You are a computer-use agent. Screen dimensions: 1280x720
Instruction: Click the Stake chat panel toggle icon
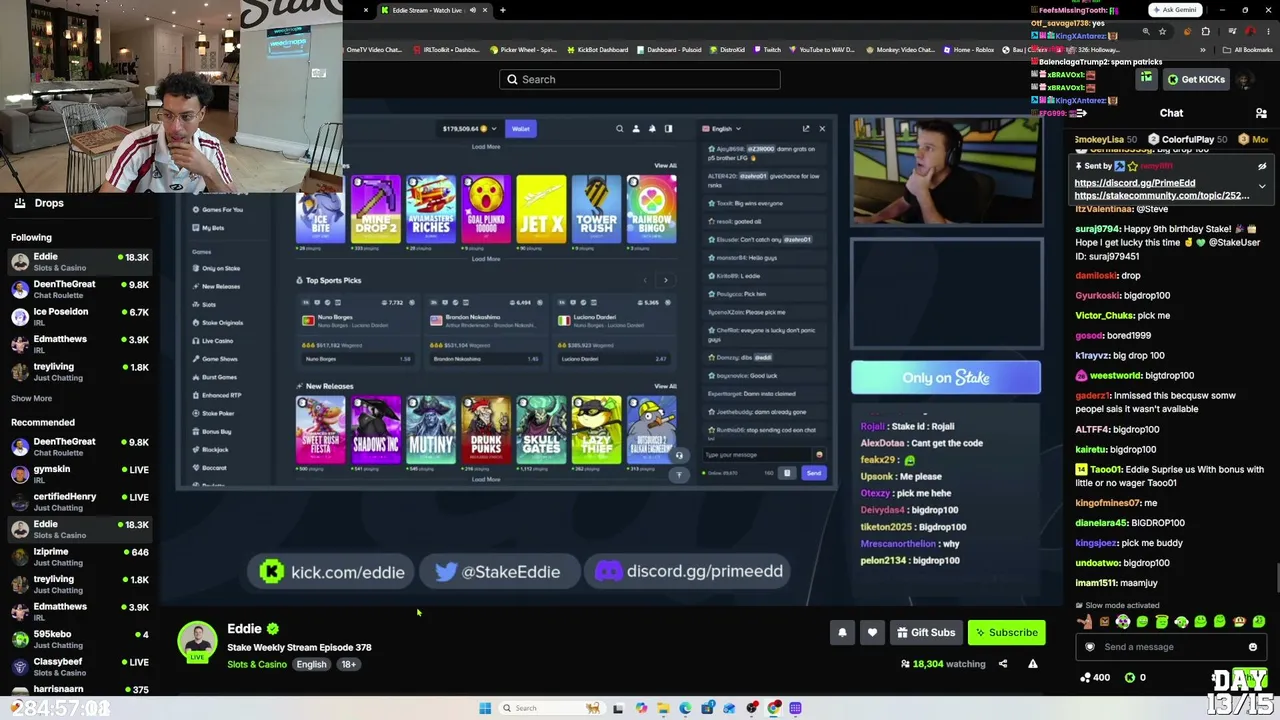668,128
